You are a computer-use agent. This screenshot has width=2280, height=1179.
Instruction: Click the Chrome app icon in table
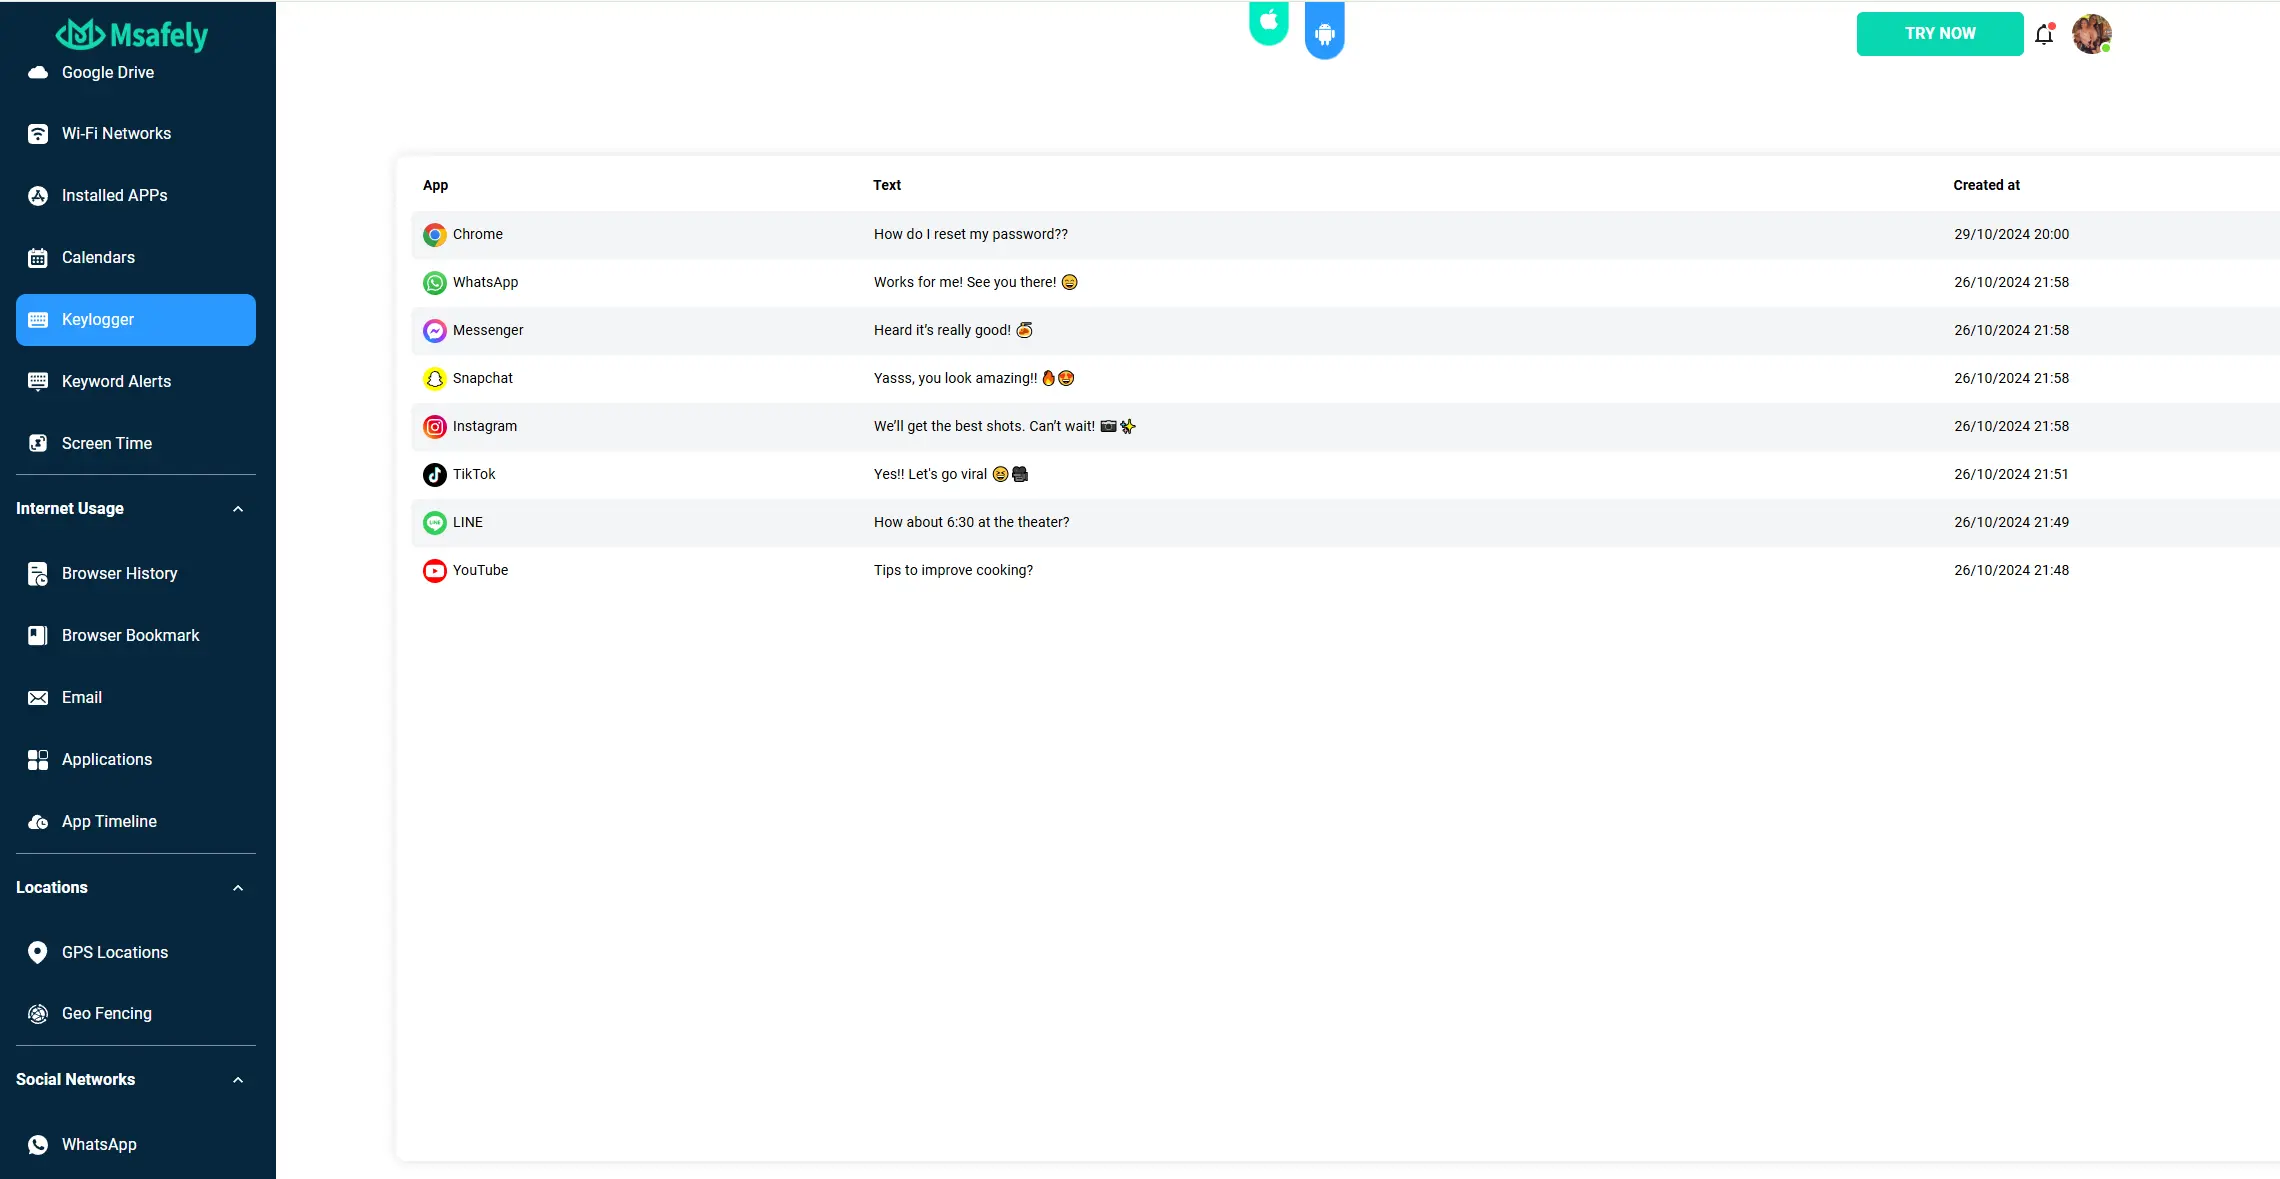[x=435, y=235]
